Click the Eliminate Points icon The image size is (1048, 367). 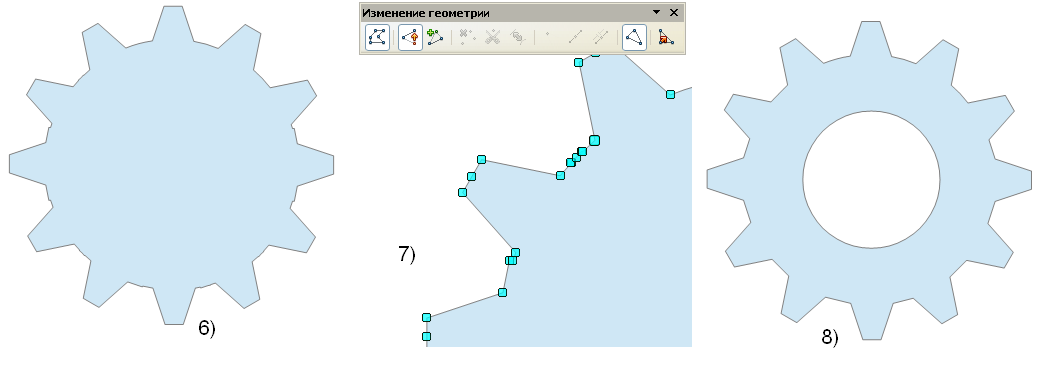coord(666,37)
